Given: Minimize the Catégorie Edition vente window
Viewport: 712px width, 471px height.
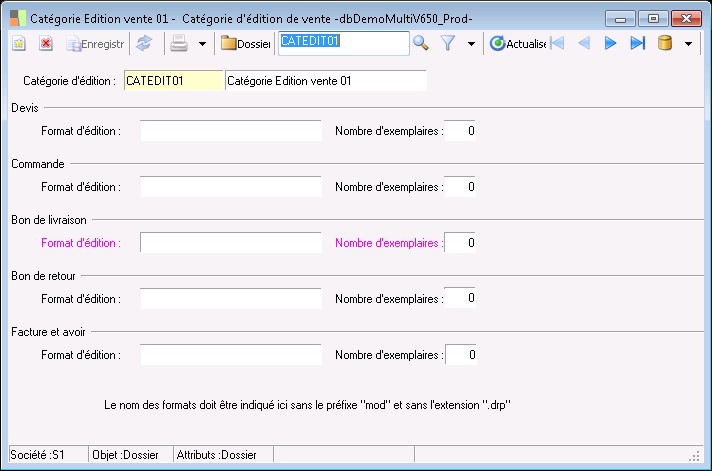Looking at the screenshot, I should 620,19.
